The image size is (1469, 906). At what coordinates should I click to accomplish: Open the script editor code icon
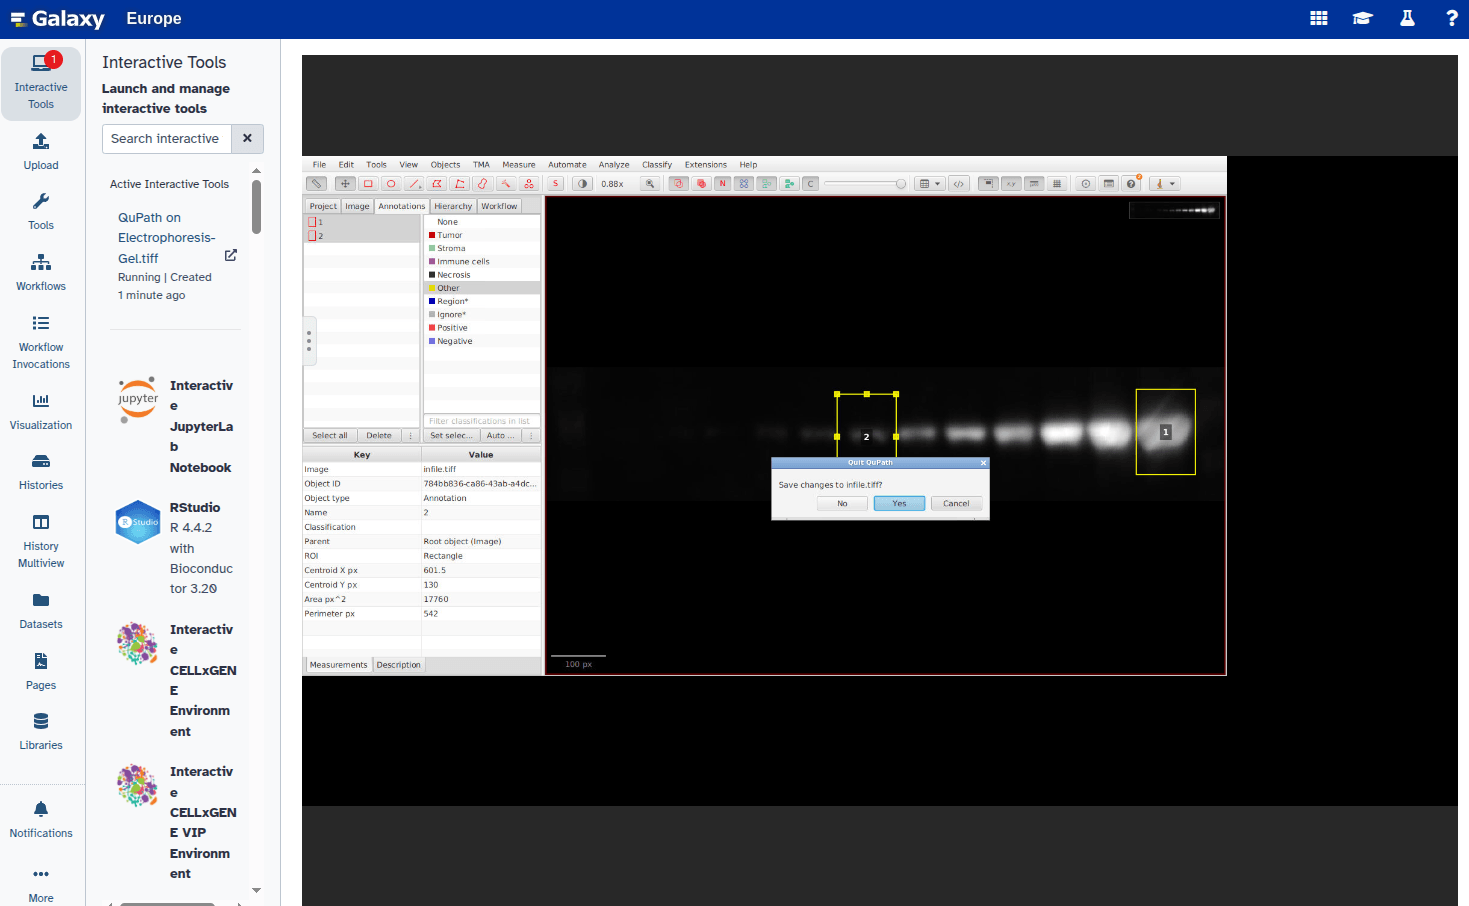pos(958,184)
